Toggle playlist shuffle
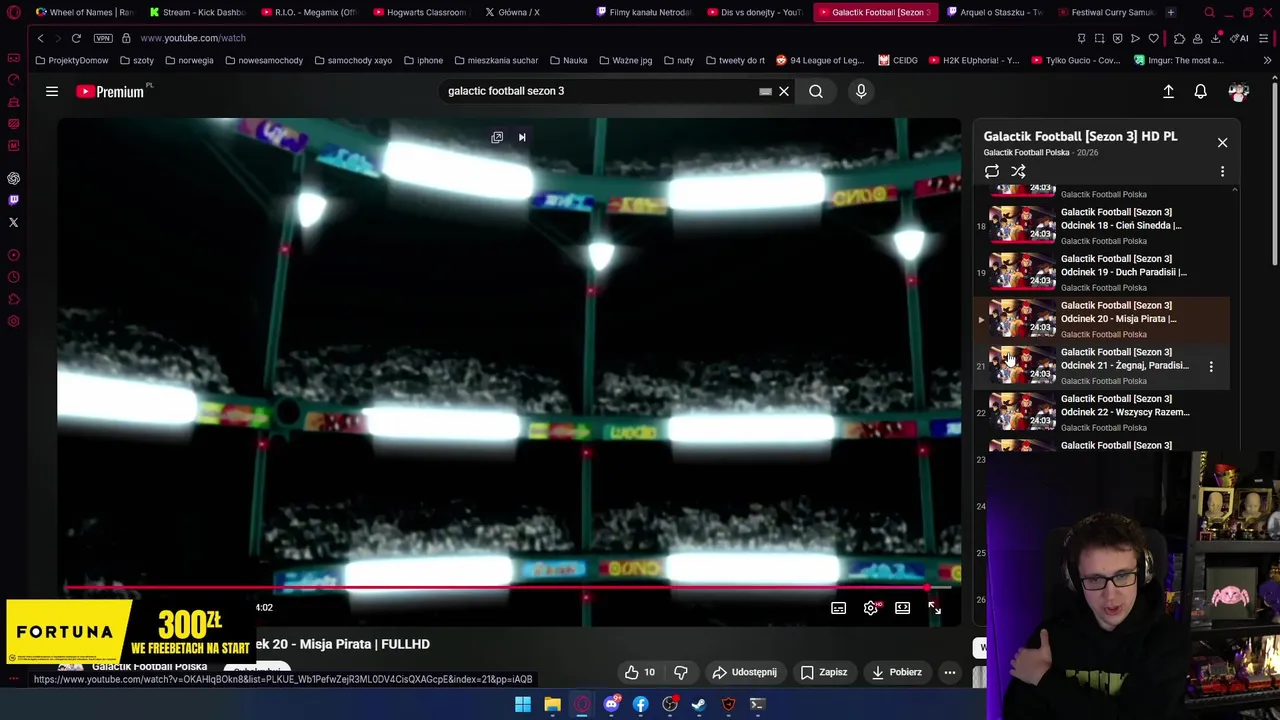This screenshot has height=720, width=1280. (x=1018, y=172)
